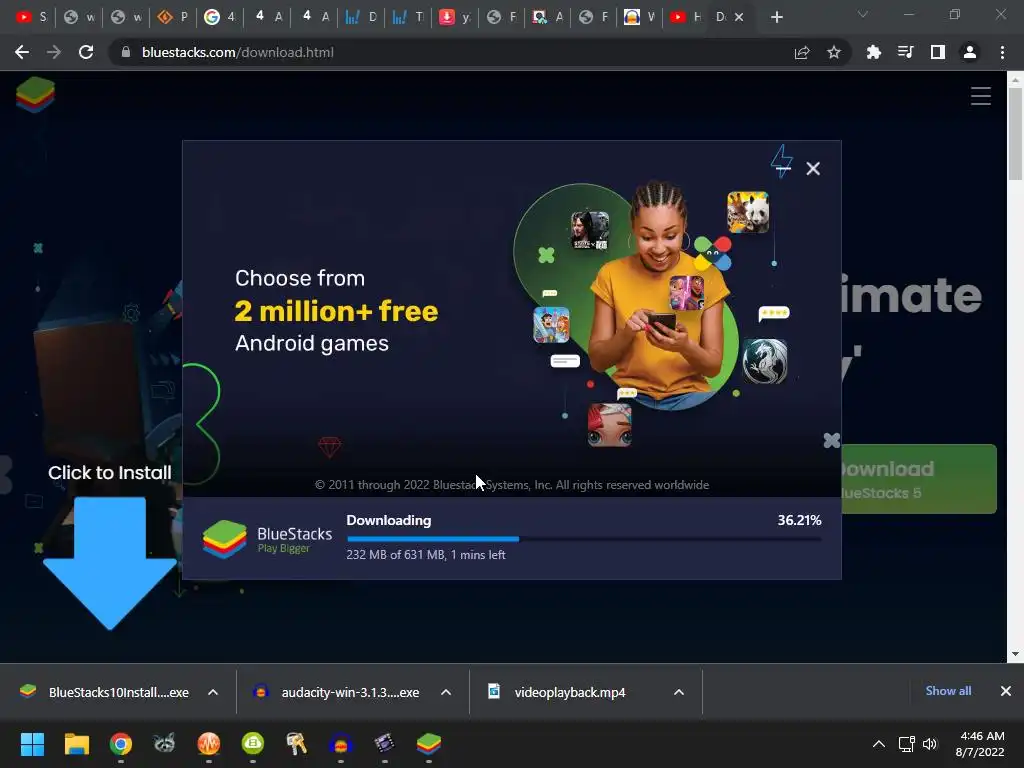
Task: Close the downloading popup with the X
Action: [x=813, y=168]
